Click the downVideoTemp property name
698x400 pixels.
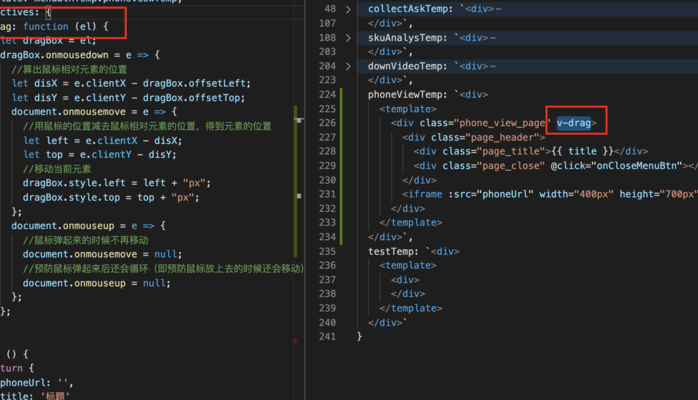point(404,66)
